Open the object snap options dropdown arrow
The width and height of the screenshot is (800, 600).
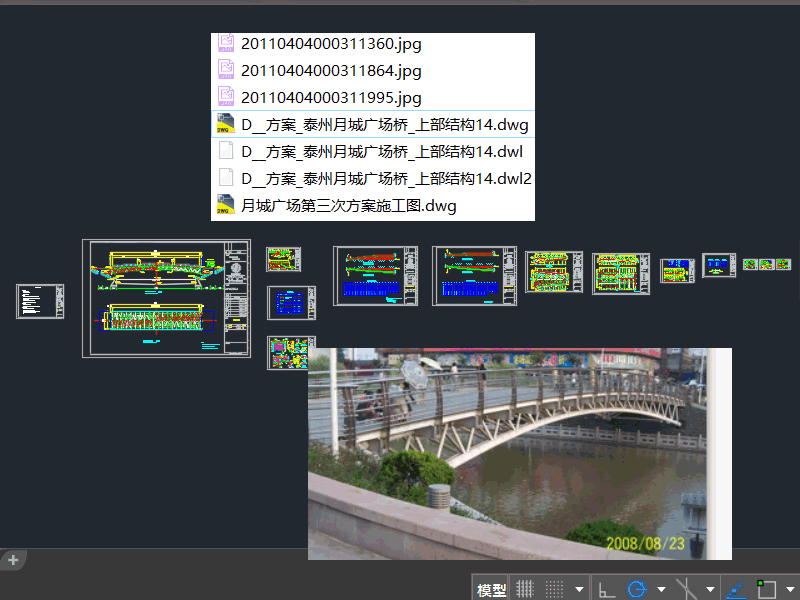791,590
